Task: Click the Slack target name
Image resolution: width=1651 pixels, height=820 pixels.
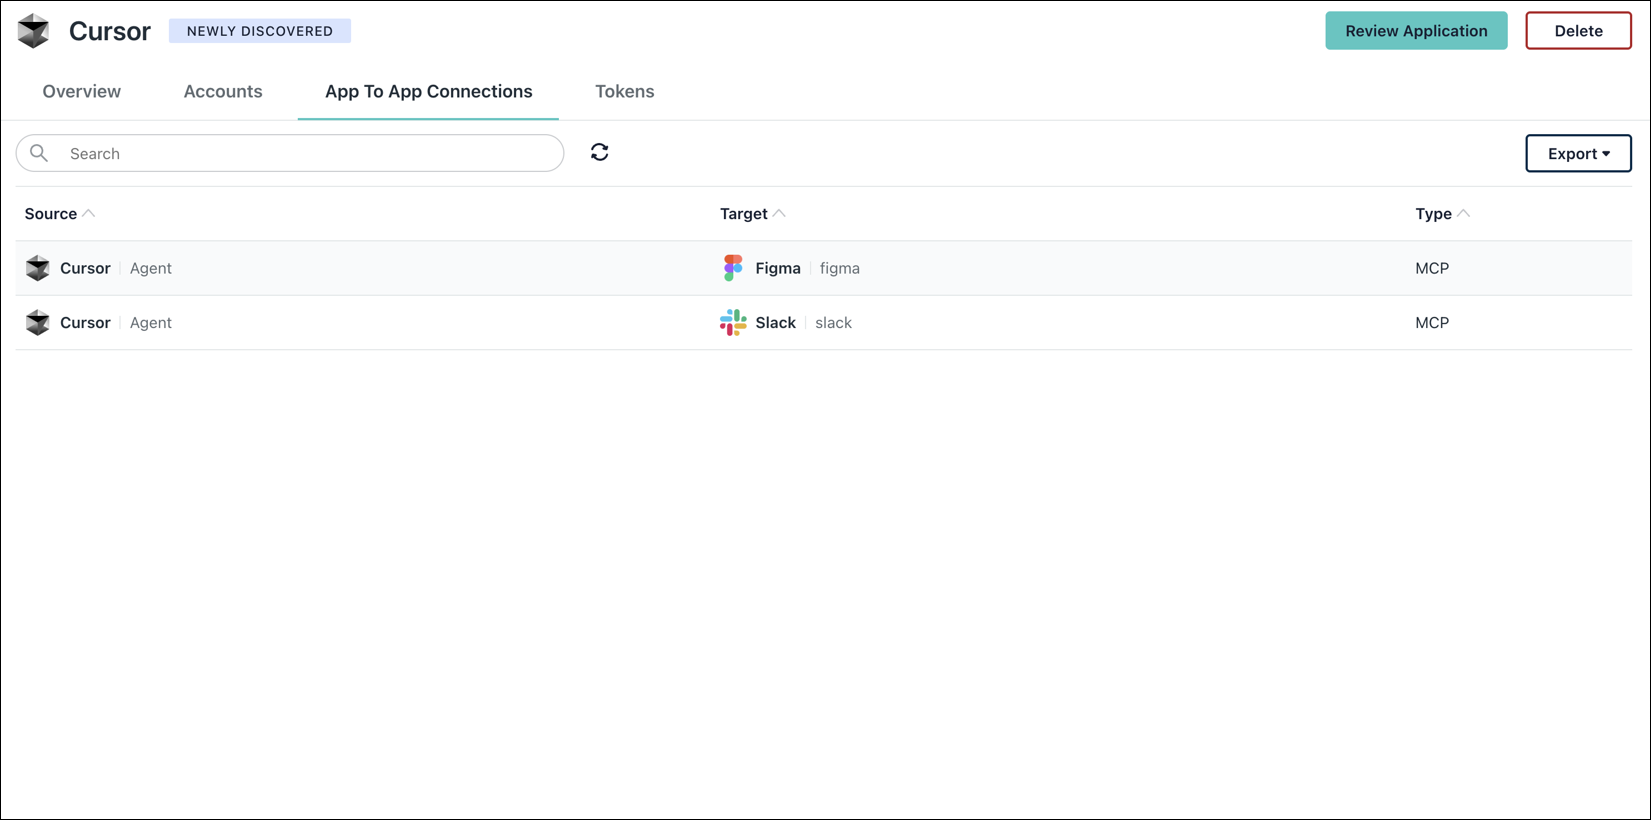Action: (776, 323)
